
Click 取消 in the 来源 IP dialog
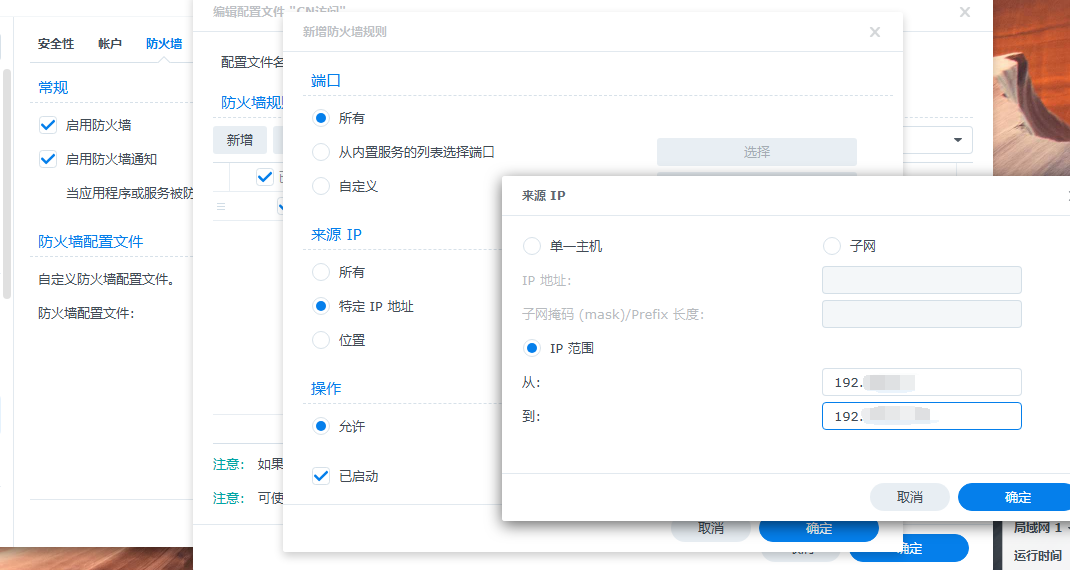click(909, 497)
